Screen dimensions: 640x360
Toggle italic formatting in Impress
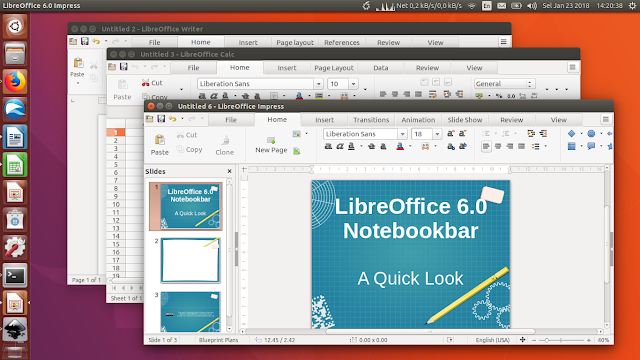click(x=340, y=146)
